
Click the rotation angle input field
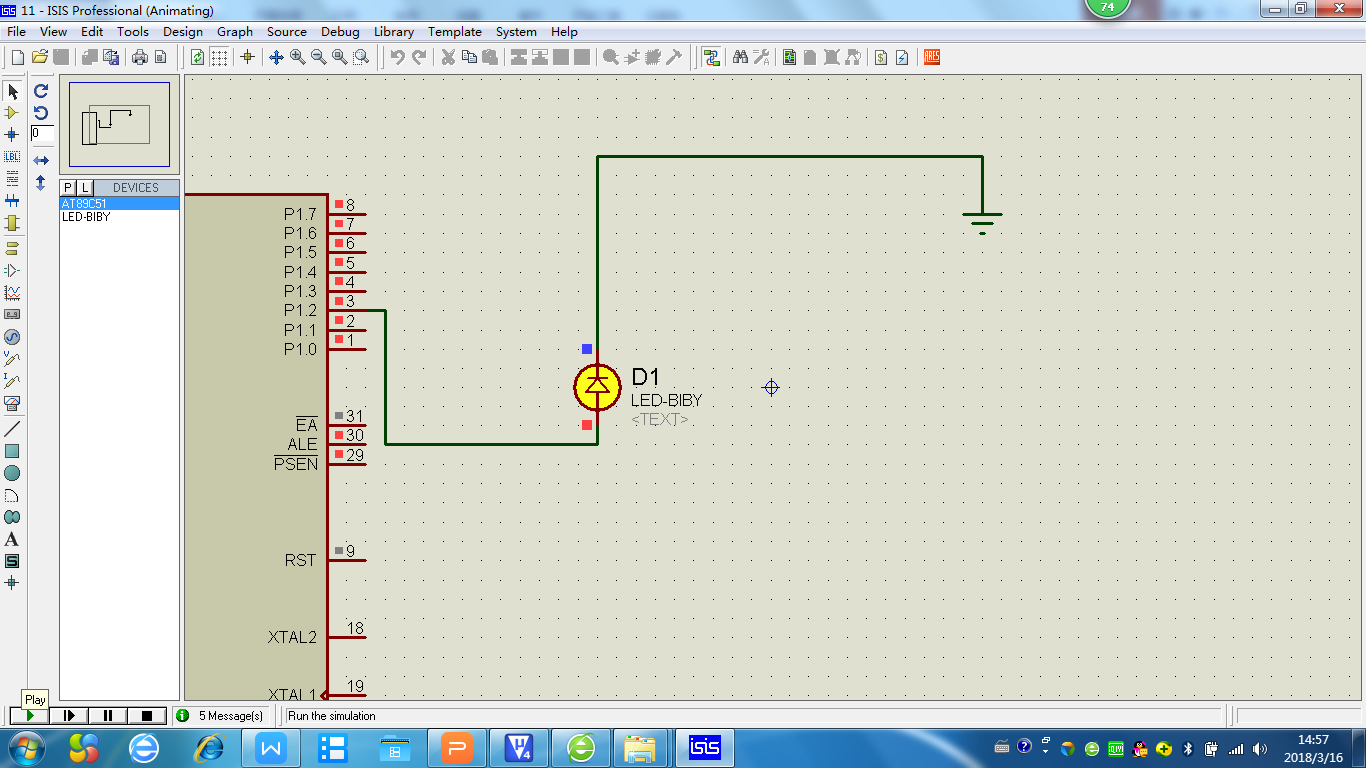tap(41, 133)
